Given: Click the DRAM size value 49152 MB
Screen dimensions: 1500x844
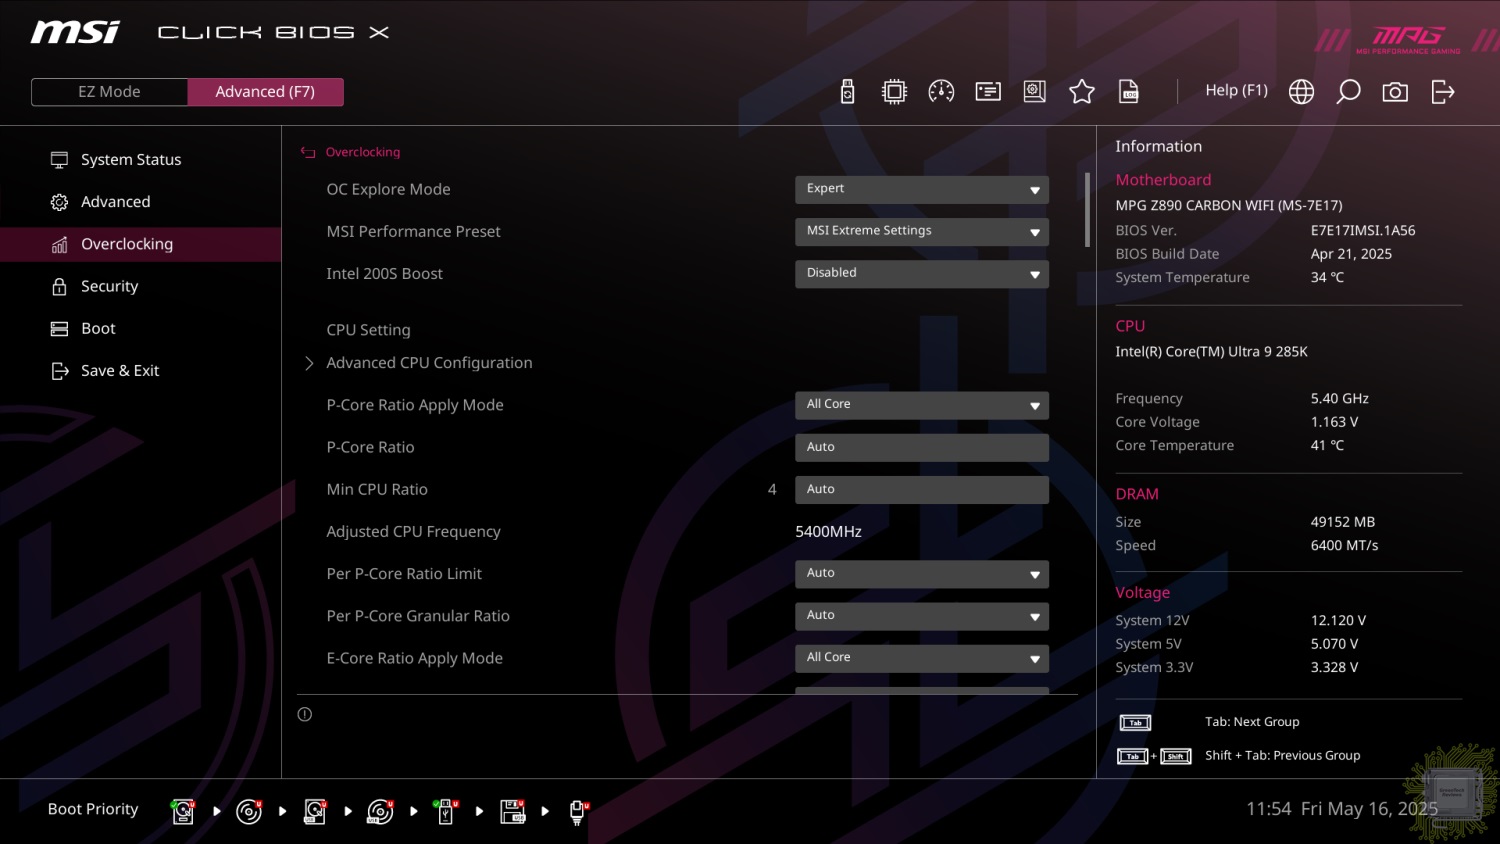Looking at the screenshot, I should coord(1343,522).
